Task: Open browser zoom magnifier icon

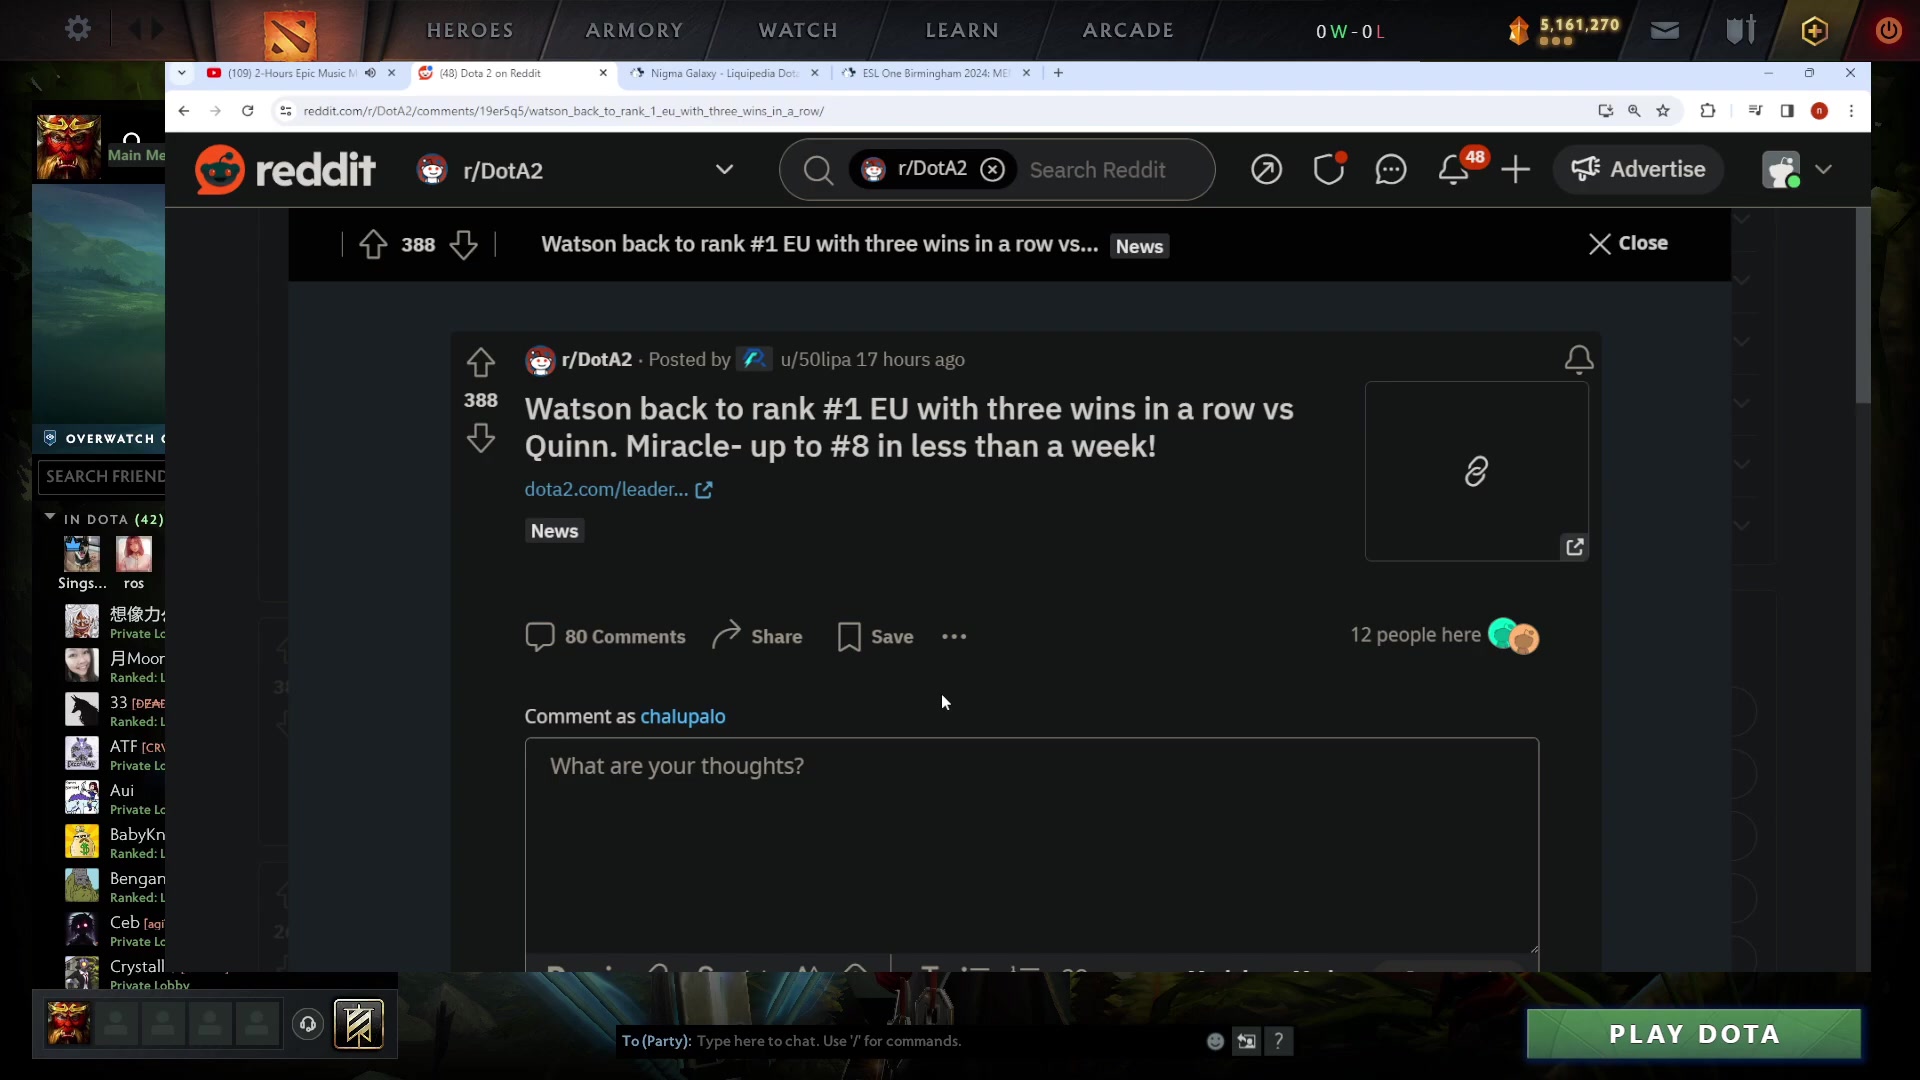Action: pos(1634,111)
